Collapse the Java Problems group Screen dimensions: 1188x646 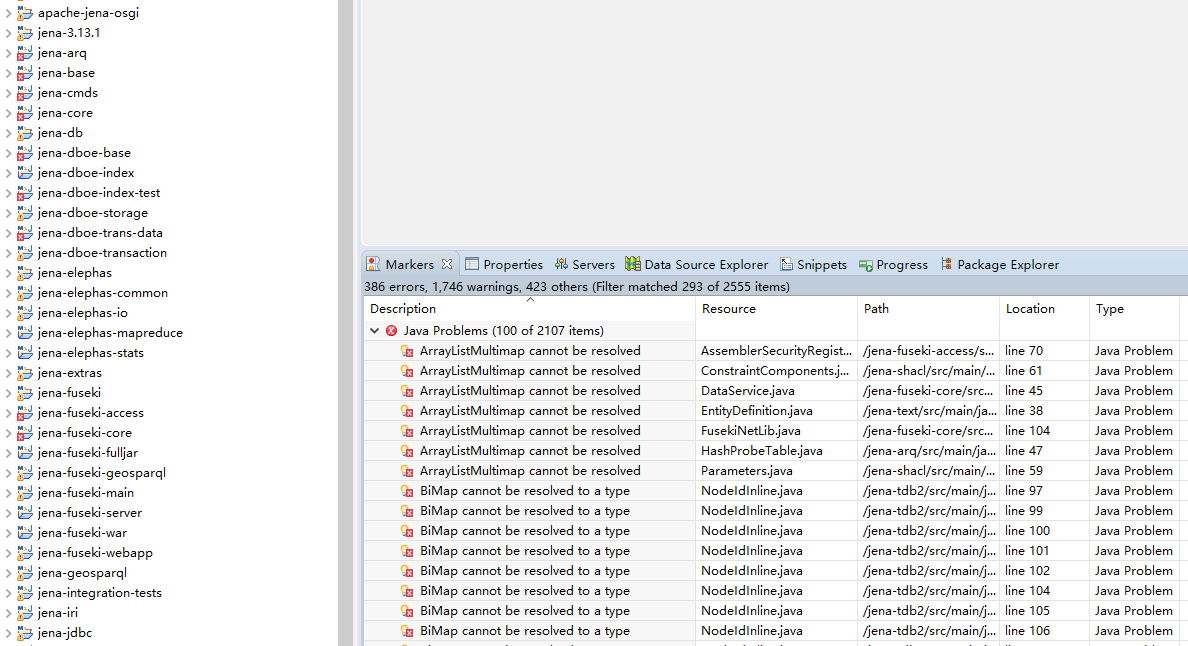pyautogui.click(x=374, y=331)
